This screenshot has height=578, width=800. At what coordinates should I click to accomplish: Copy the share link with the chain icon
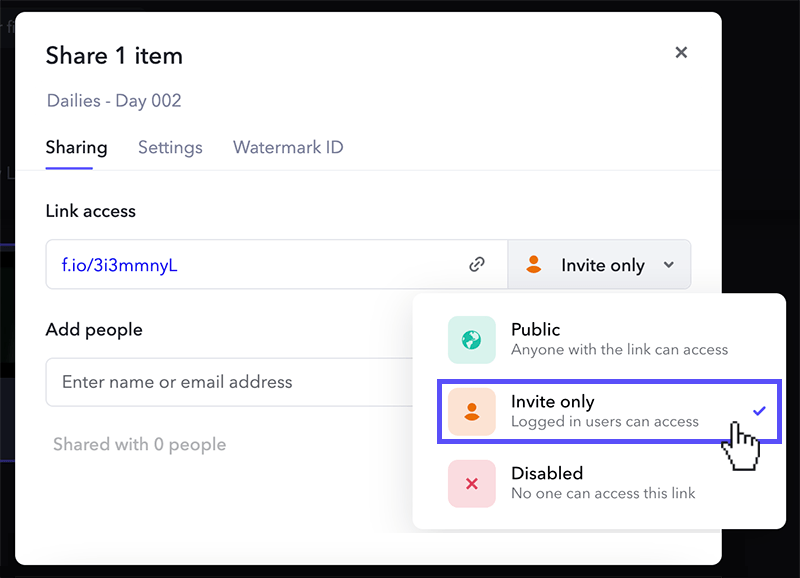click(x=477, y=264)
